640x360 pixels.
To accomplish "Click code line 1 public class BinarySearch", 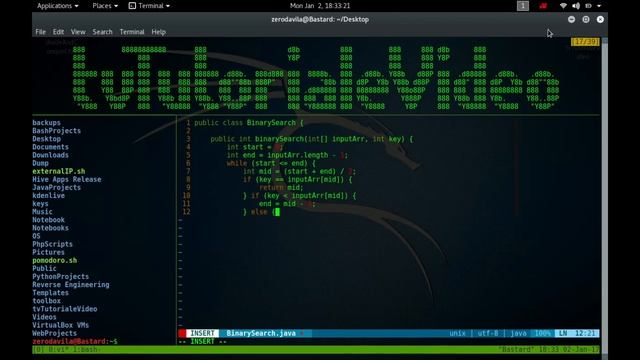I will pyautogui.click(x=249, y=122).
